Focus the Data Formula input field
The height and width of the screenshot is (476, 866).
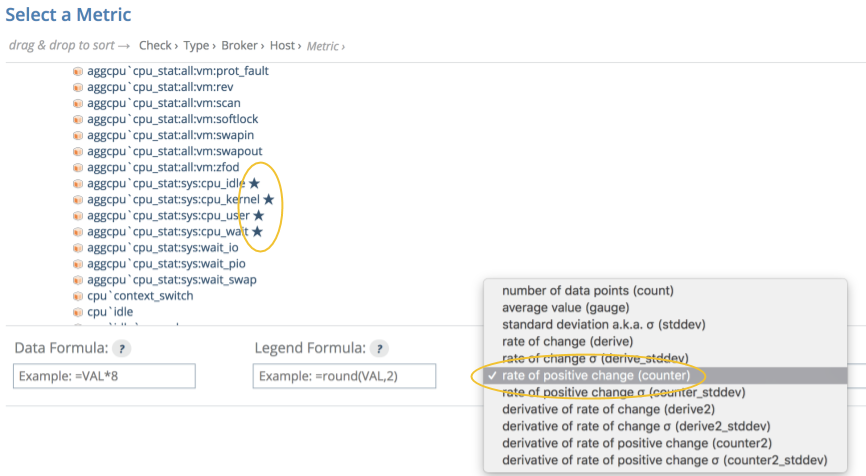104,376
